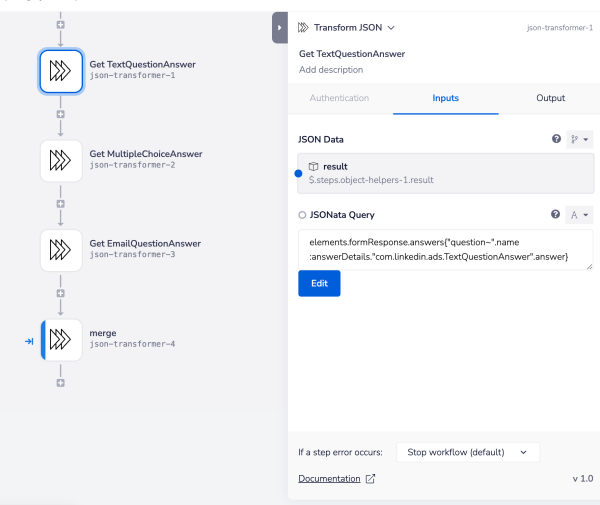Add step between MultipleChoiceAnswer and EmailQuestionAnswer

pyautogui.click(x=61, y=204)
